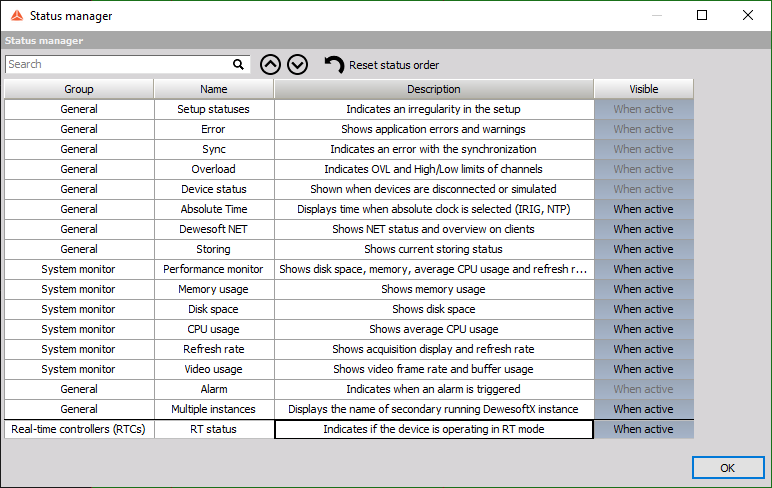
Task: Select the Memory usage name cell
Action: coord(214,290)
